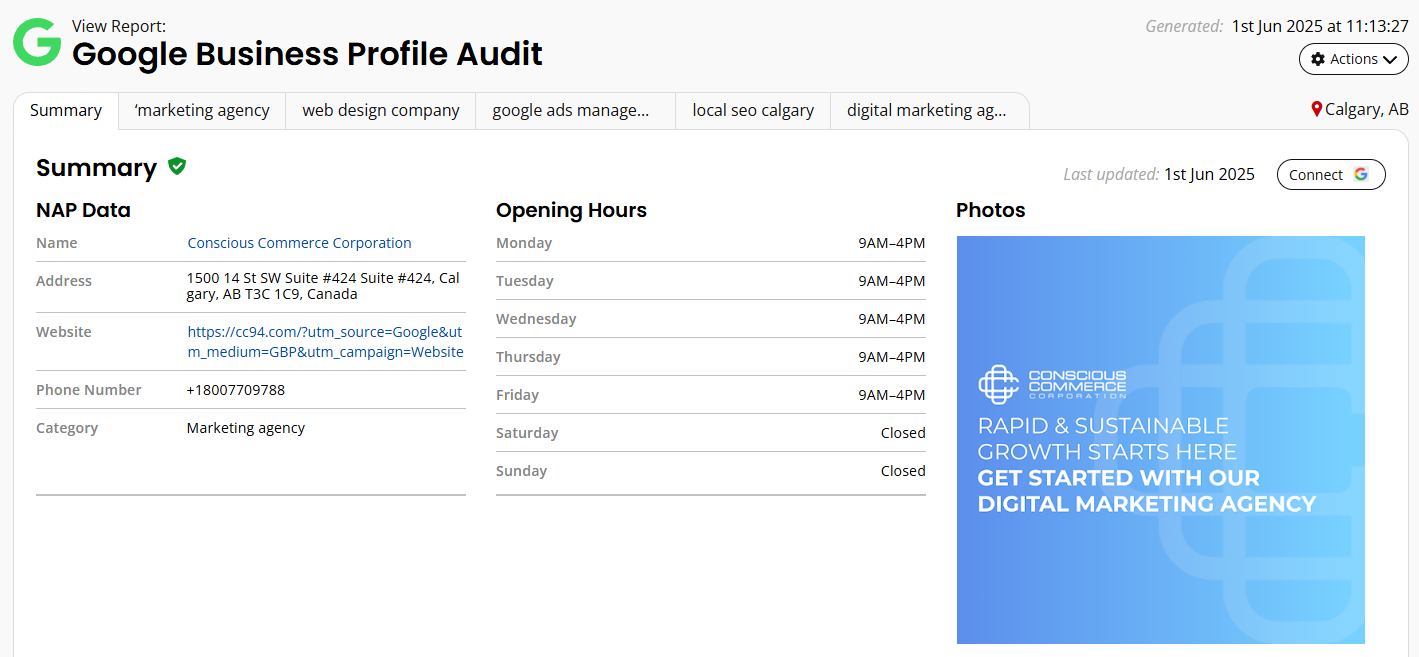The width and height of the screenshot is (1419, 657).
Task: Click the Opening Hours heading
Action: point(571,210)
